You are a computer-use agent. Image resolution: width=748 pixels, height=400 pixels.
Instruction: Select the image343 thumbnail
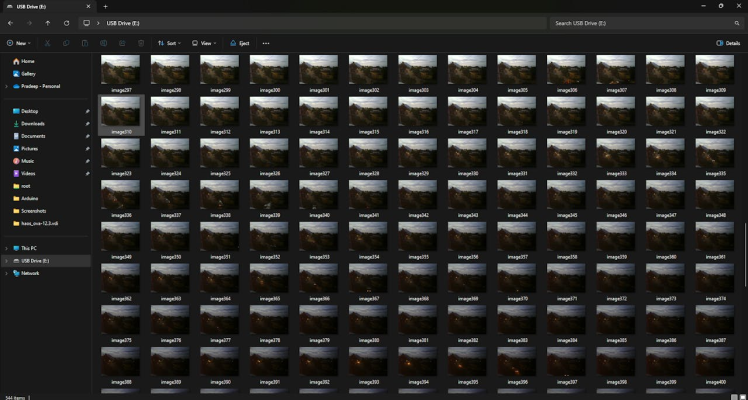pos(467,195)
